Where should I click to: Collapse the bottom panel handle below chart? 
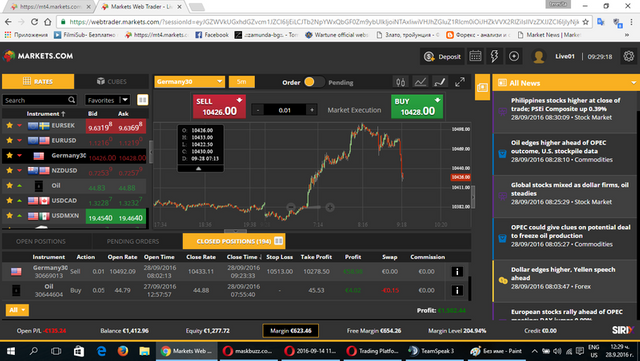[x=236, y=231]
